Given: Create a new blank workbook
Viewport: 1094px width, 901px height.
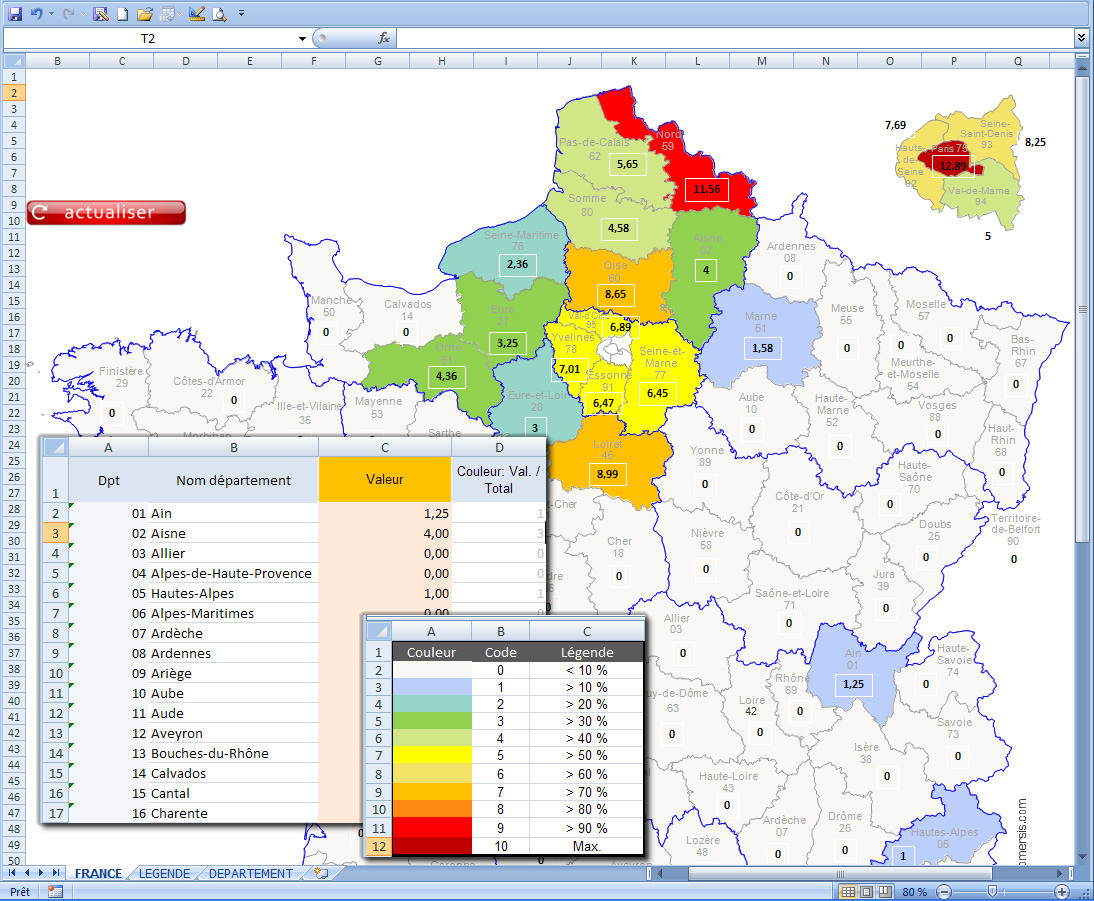Looking at the screenshot, I should (x=123, y=14).
